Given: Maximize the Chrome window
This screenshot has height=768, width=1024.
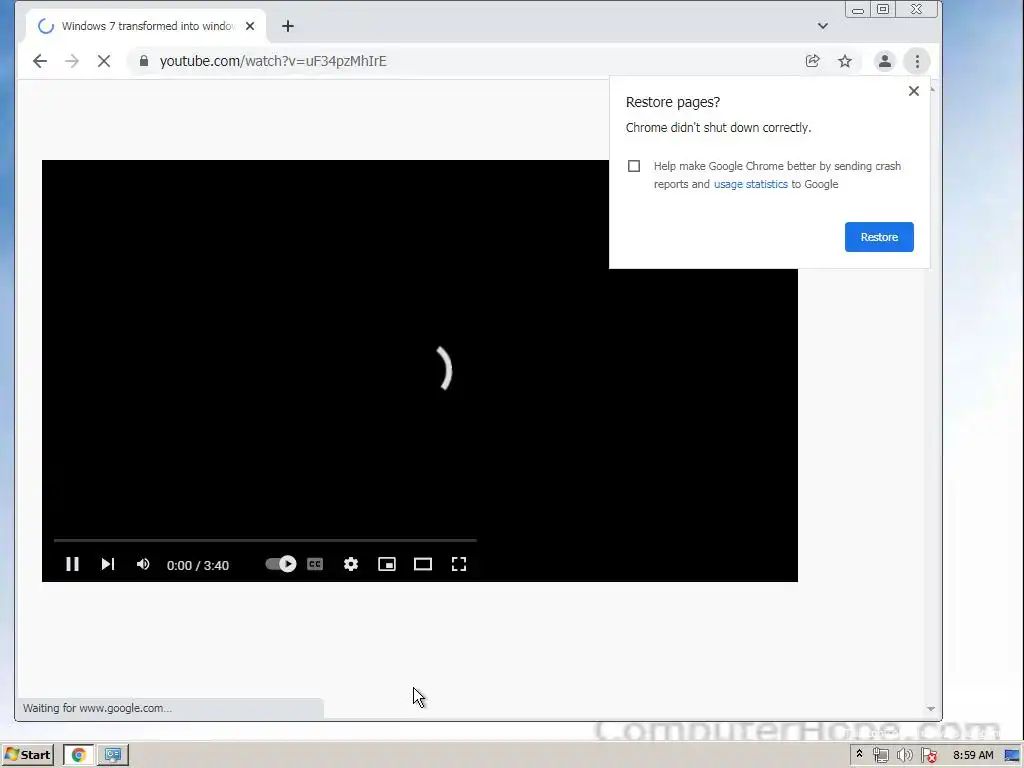Looking at the screenshot, I should tap(883, 9).
